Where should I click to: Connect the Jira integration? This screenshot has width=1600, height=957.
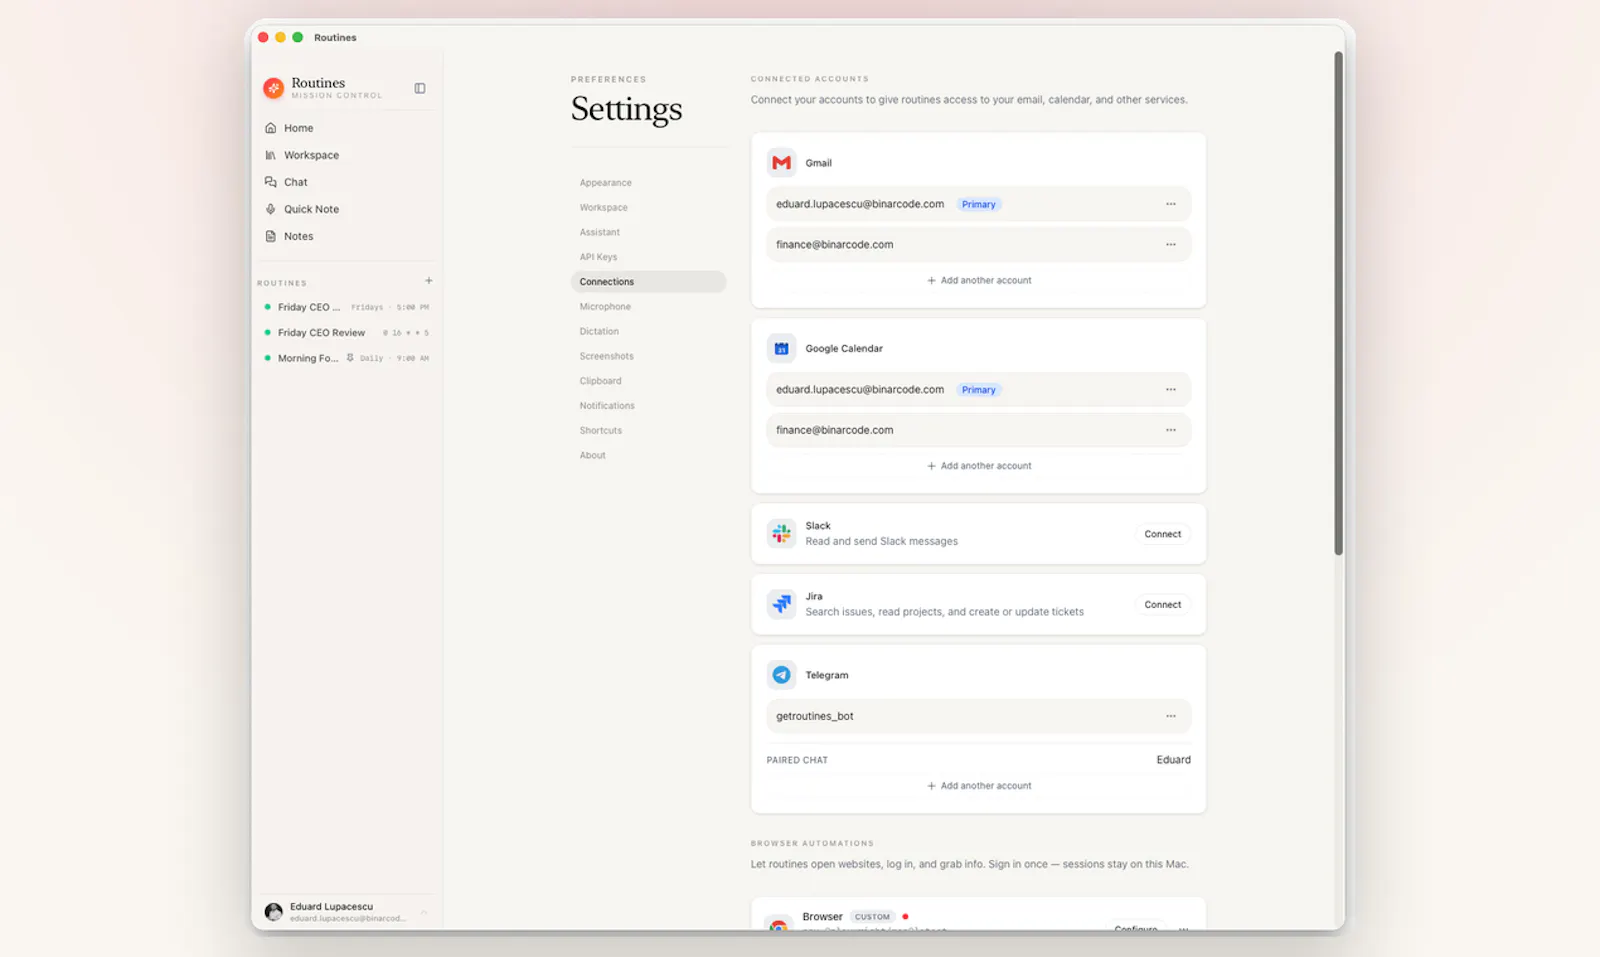click(1163, 605)
